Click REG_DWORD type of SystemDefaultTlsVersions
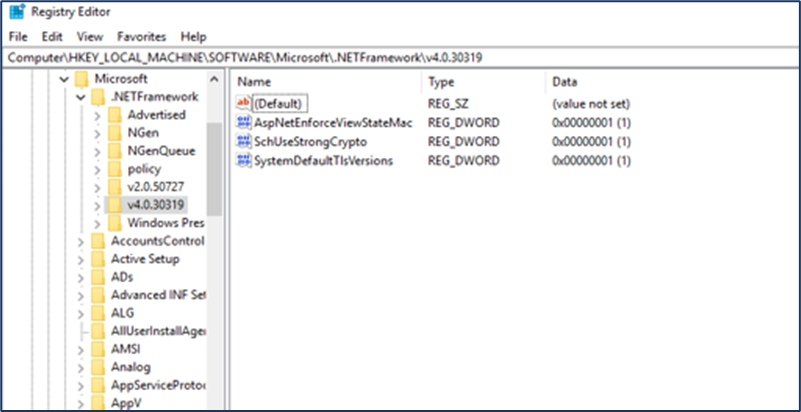 [x=464, y=161]
